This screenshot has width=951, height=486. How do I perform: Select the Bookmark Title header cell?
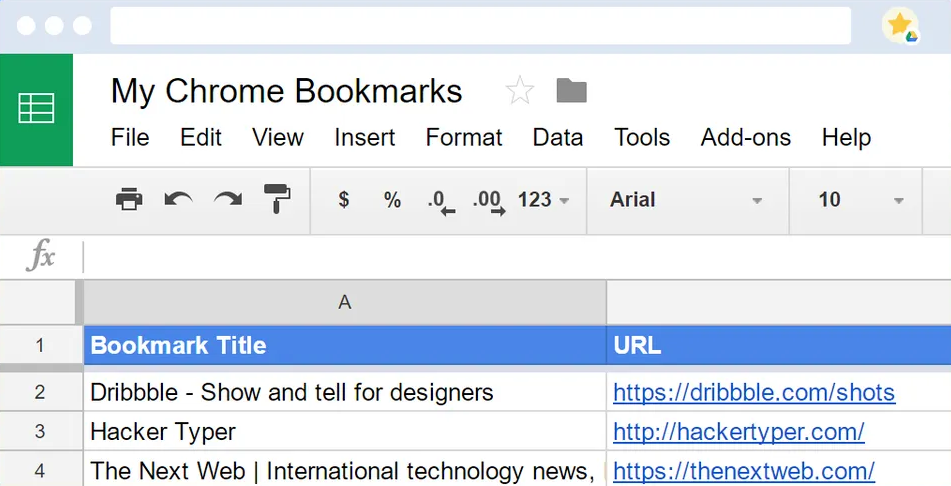[344, 345]
